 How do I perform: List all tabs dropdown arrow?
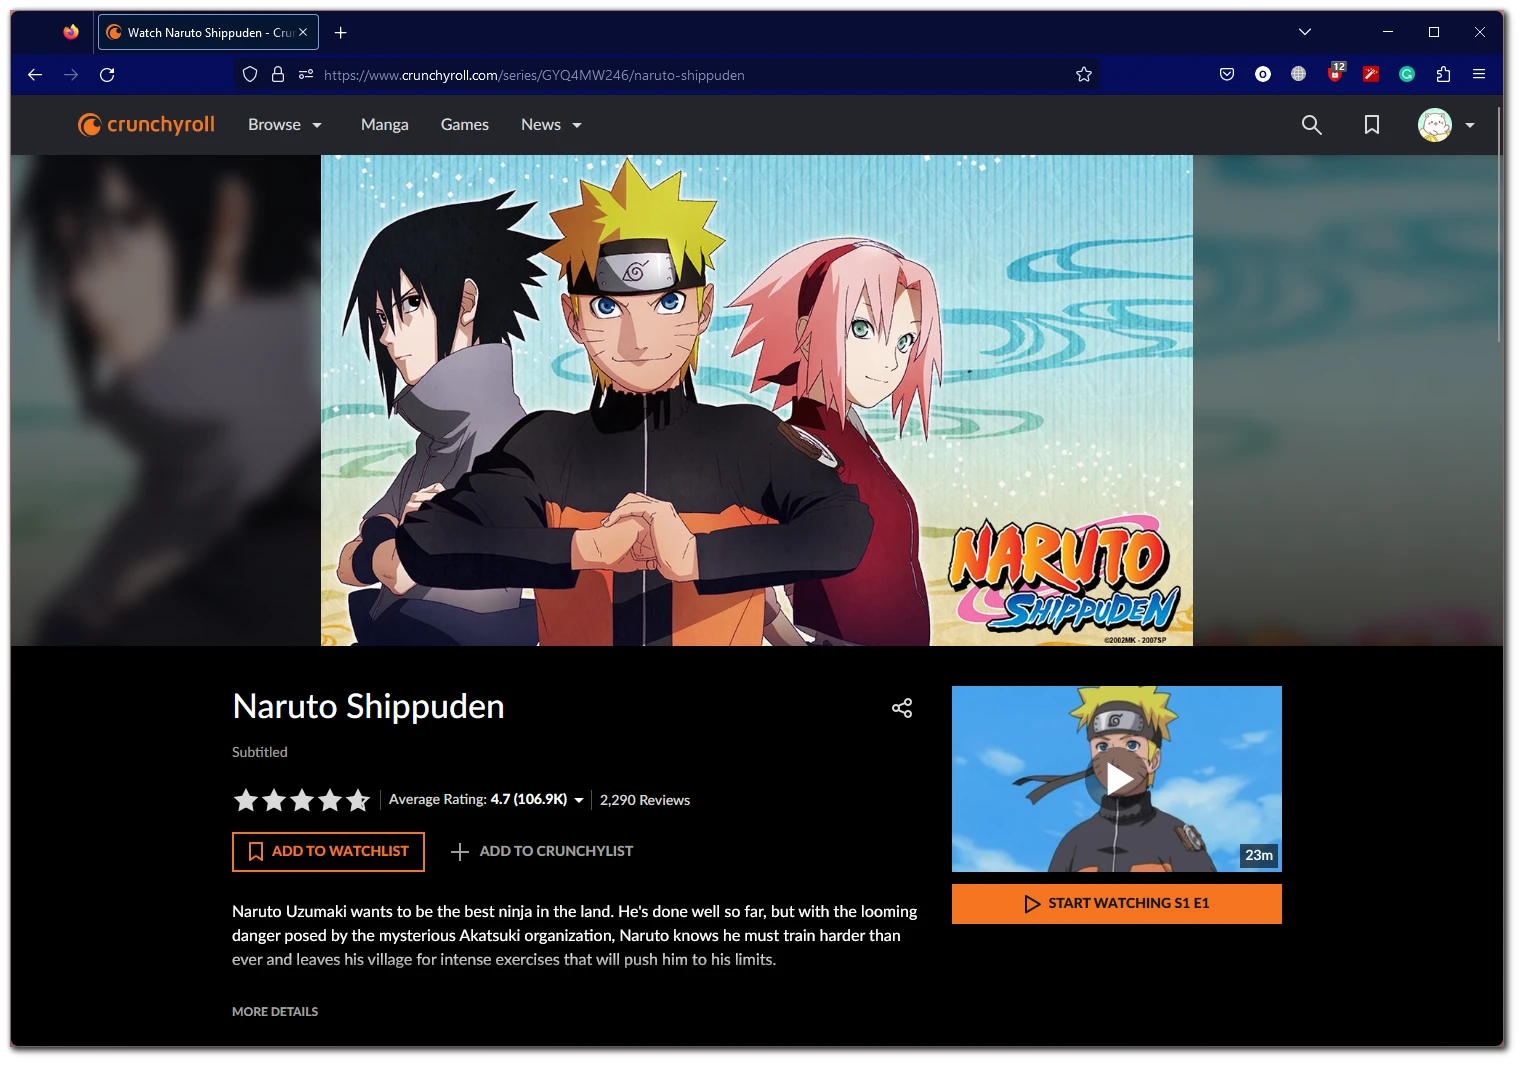(x=1305, y=32)
